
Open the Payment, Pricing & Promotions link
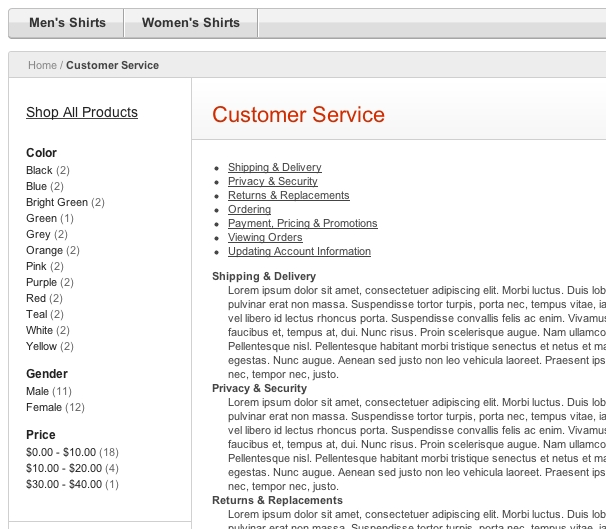pyautogui.click(x=303, y=223)
